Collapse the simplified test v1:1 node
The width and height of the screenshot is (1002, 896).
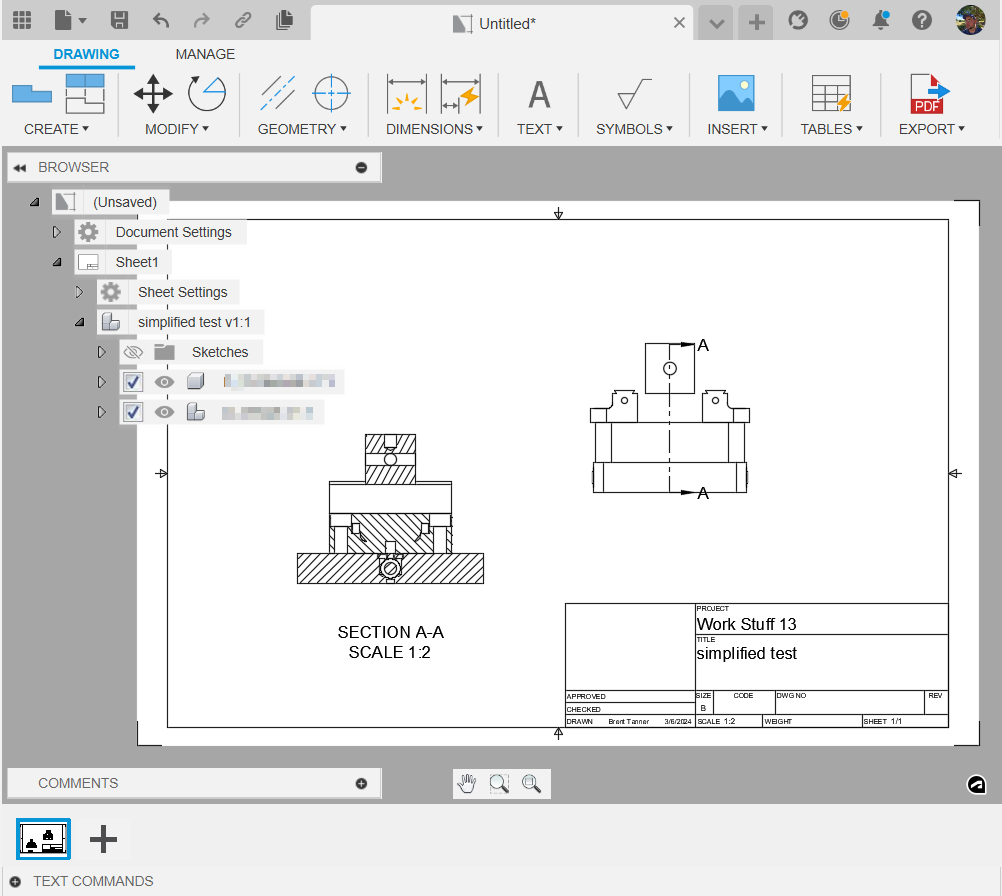click(x=79, y=321)
